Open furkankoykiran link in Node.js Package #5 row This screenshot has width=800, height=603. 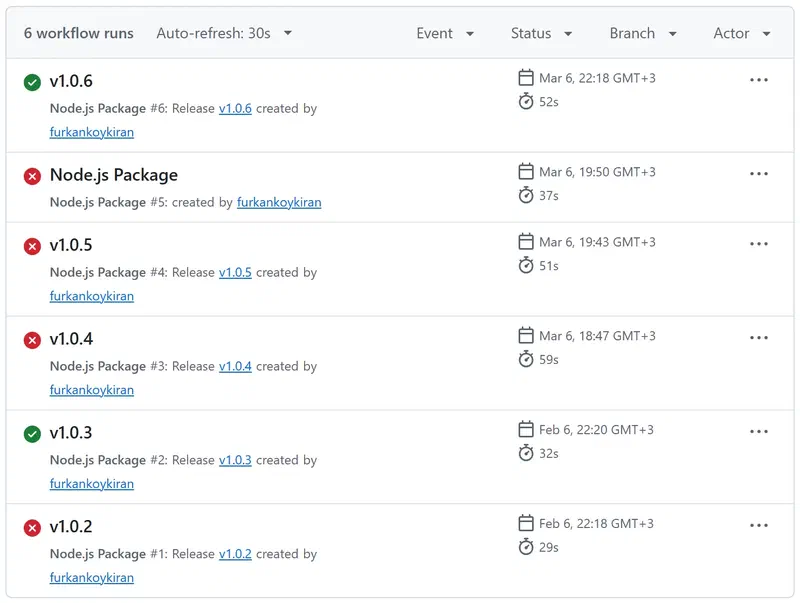(279, 203)
